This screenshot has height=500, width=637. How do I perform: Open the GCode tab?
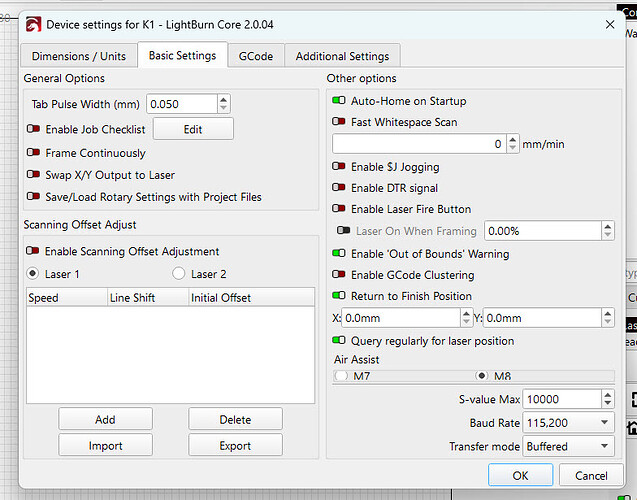click(256, 56)
